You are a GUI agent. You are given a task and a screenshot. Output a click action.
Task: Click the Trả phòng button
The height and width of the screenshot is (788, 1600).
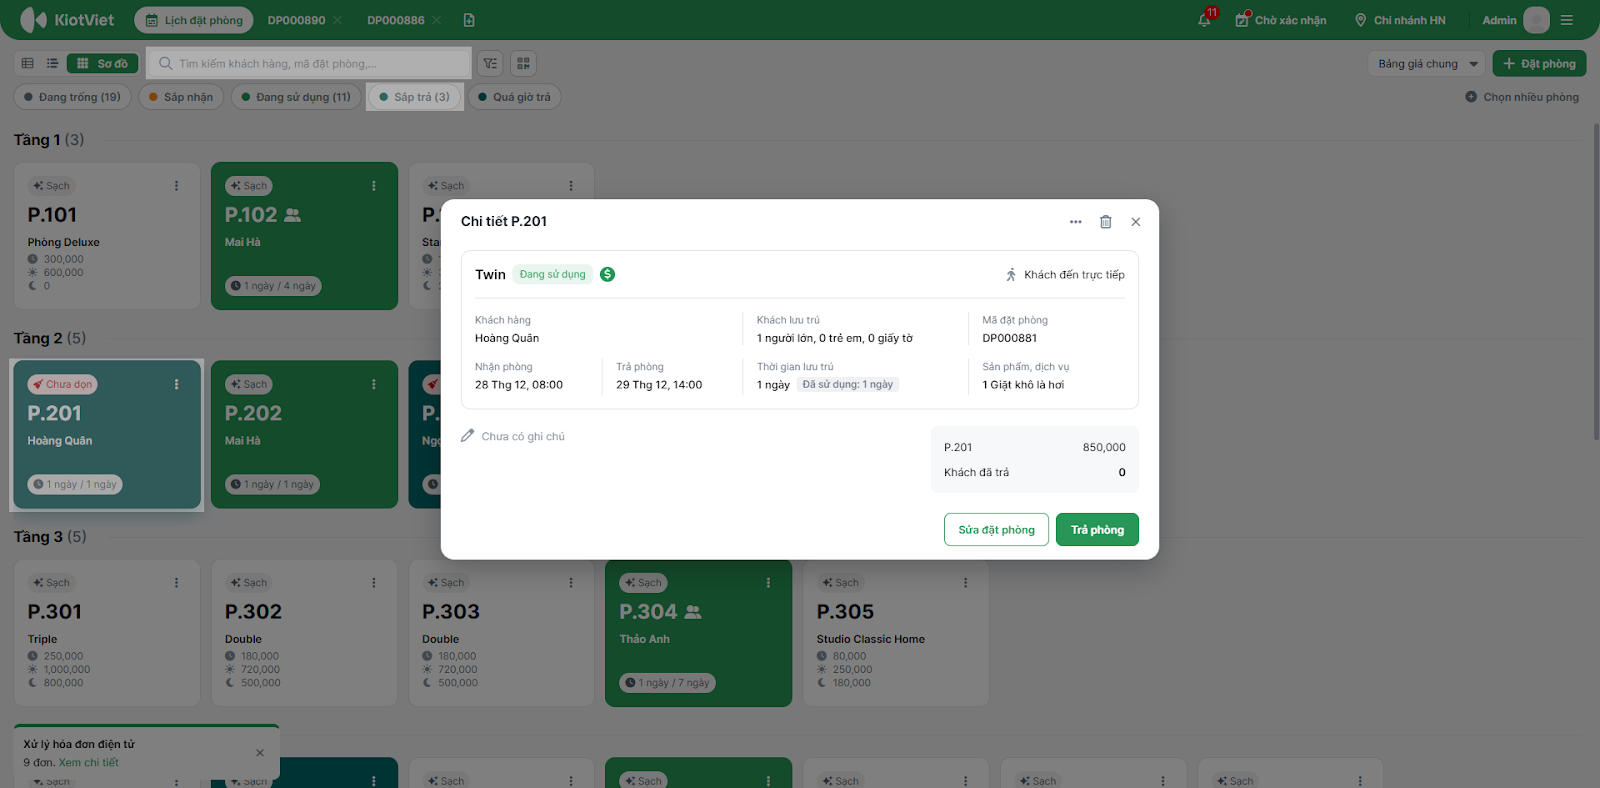point(1097,530)
